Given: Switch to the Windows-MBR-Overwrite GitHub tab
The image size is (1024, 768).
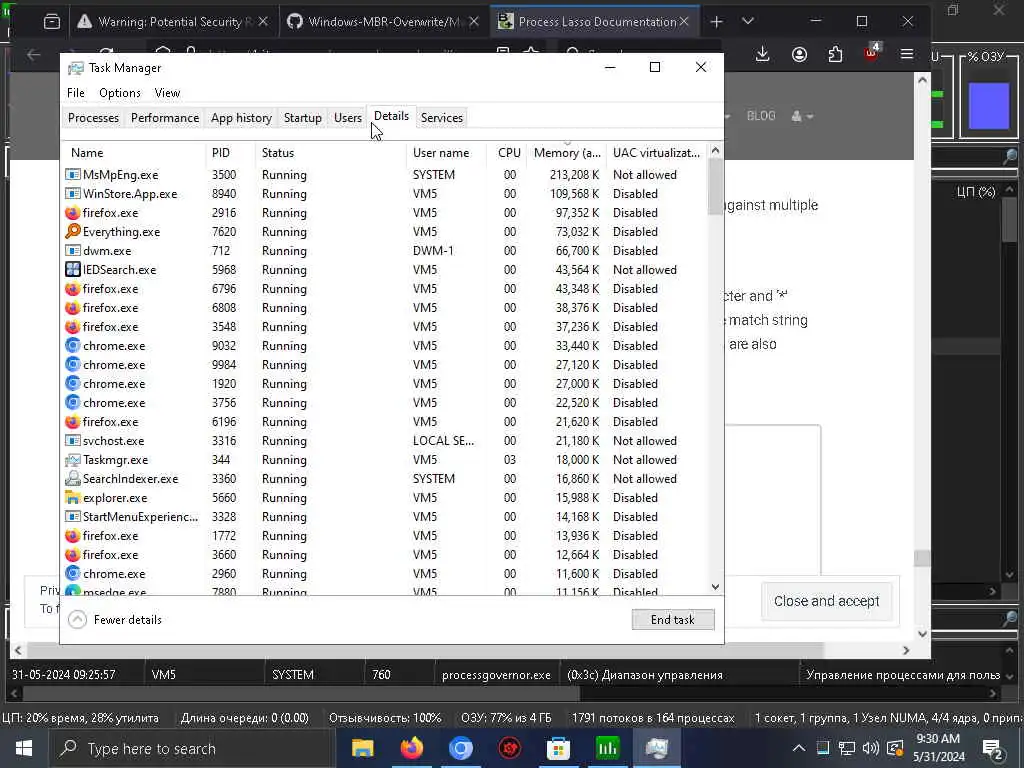Looking at the screenshot, I should click(x=384, y=22).
